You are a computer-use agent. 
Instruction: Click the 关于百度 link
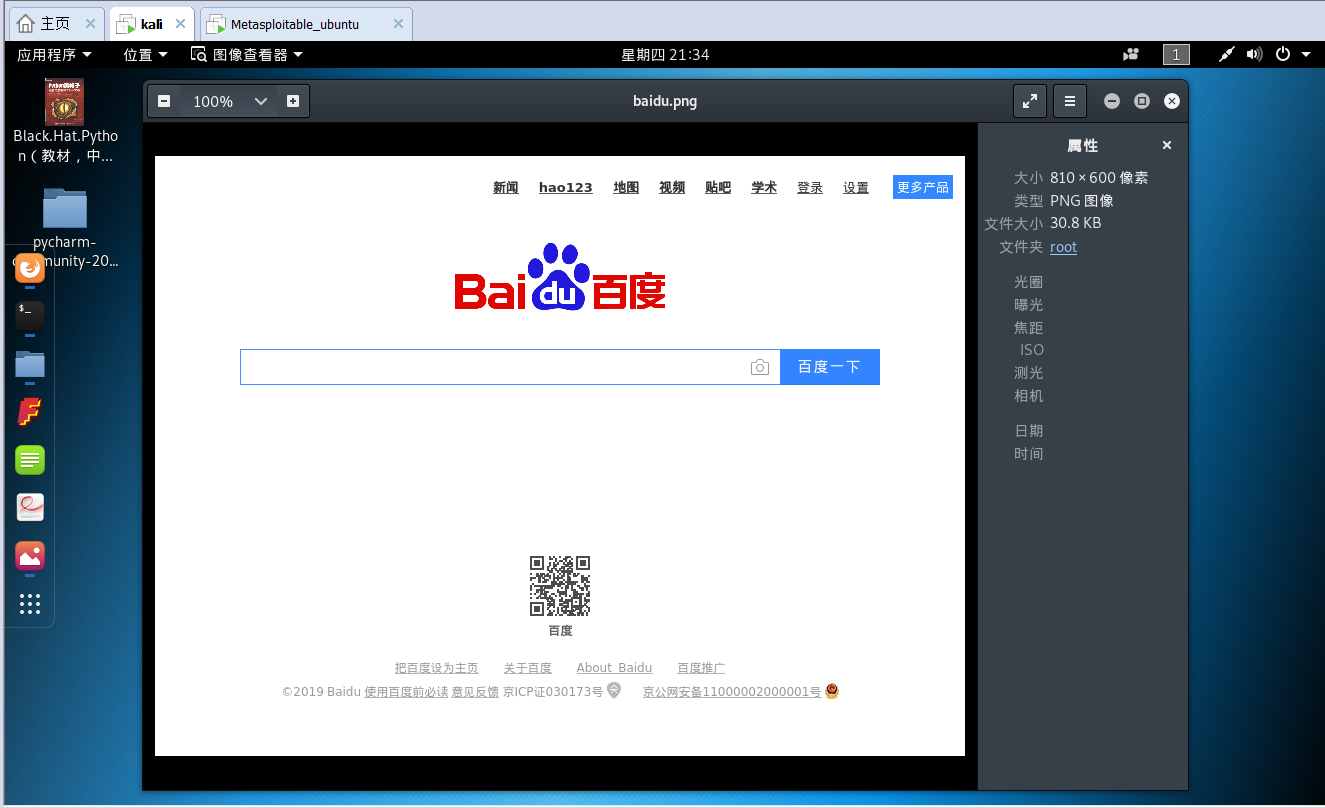(528, 668)
